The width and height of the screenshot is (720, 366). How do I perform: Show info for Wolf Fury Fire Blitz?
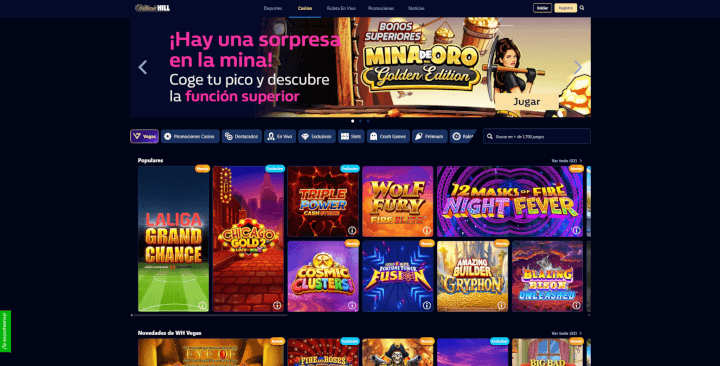pyautogui.click(x=427, y=230)
